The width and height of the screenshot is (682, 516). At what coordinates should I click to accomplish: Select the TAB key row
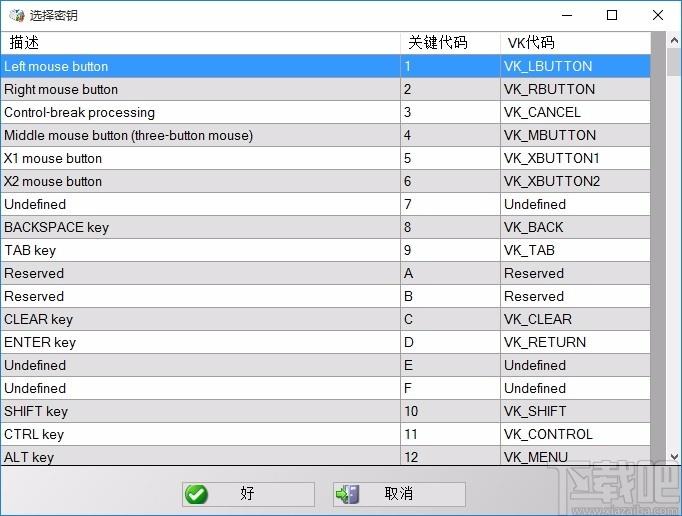click(326, 250)
